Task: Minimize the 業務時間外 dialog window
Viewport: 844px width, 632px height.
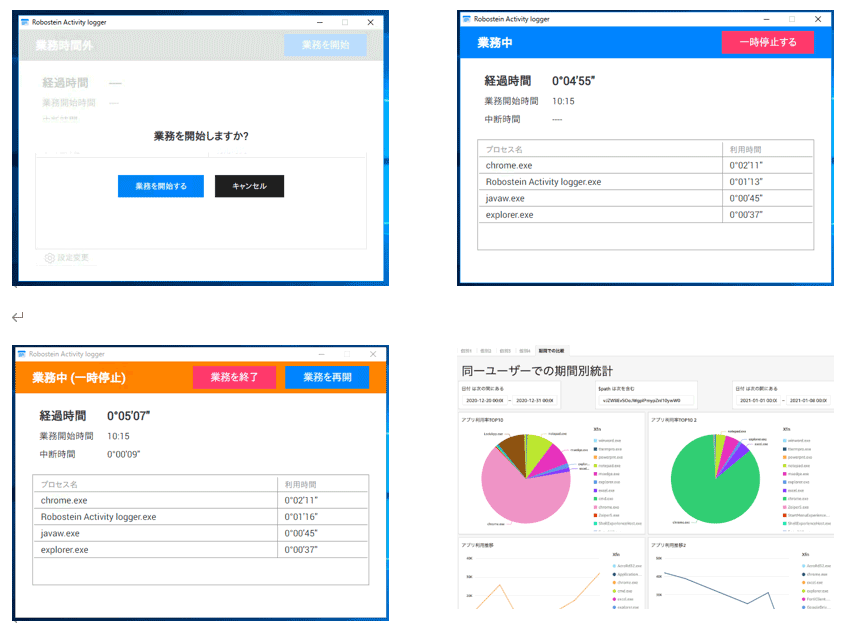Action: [320, 22]
